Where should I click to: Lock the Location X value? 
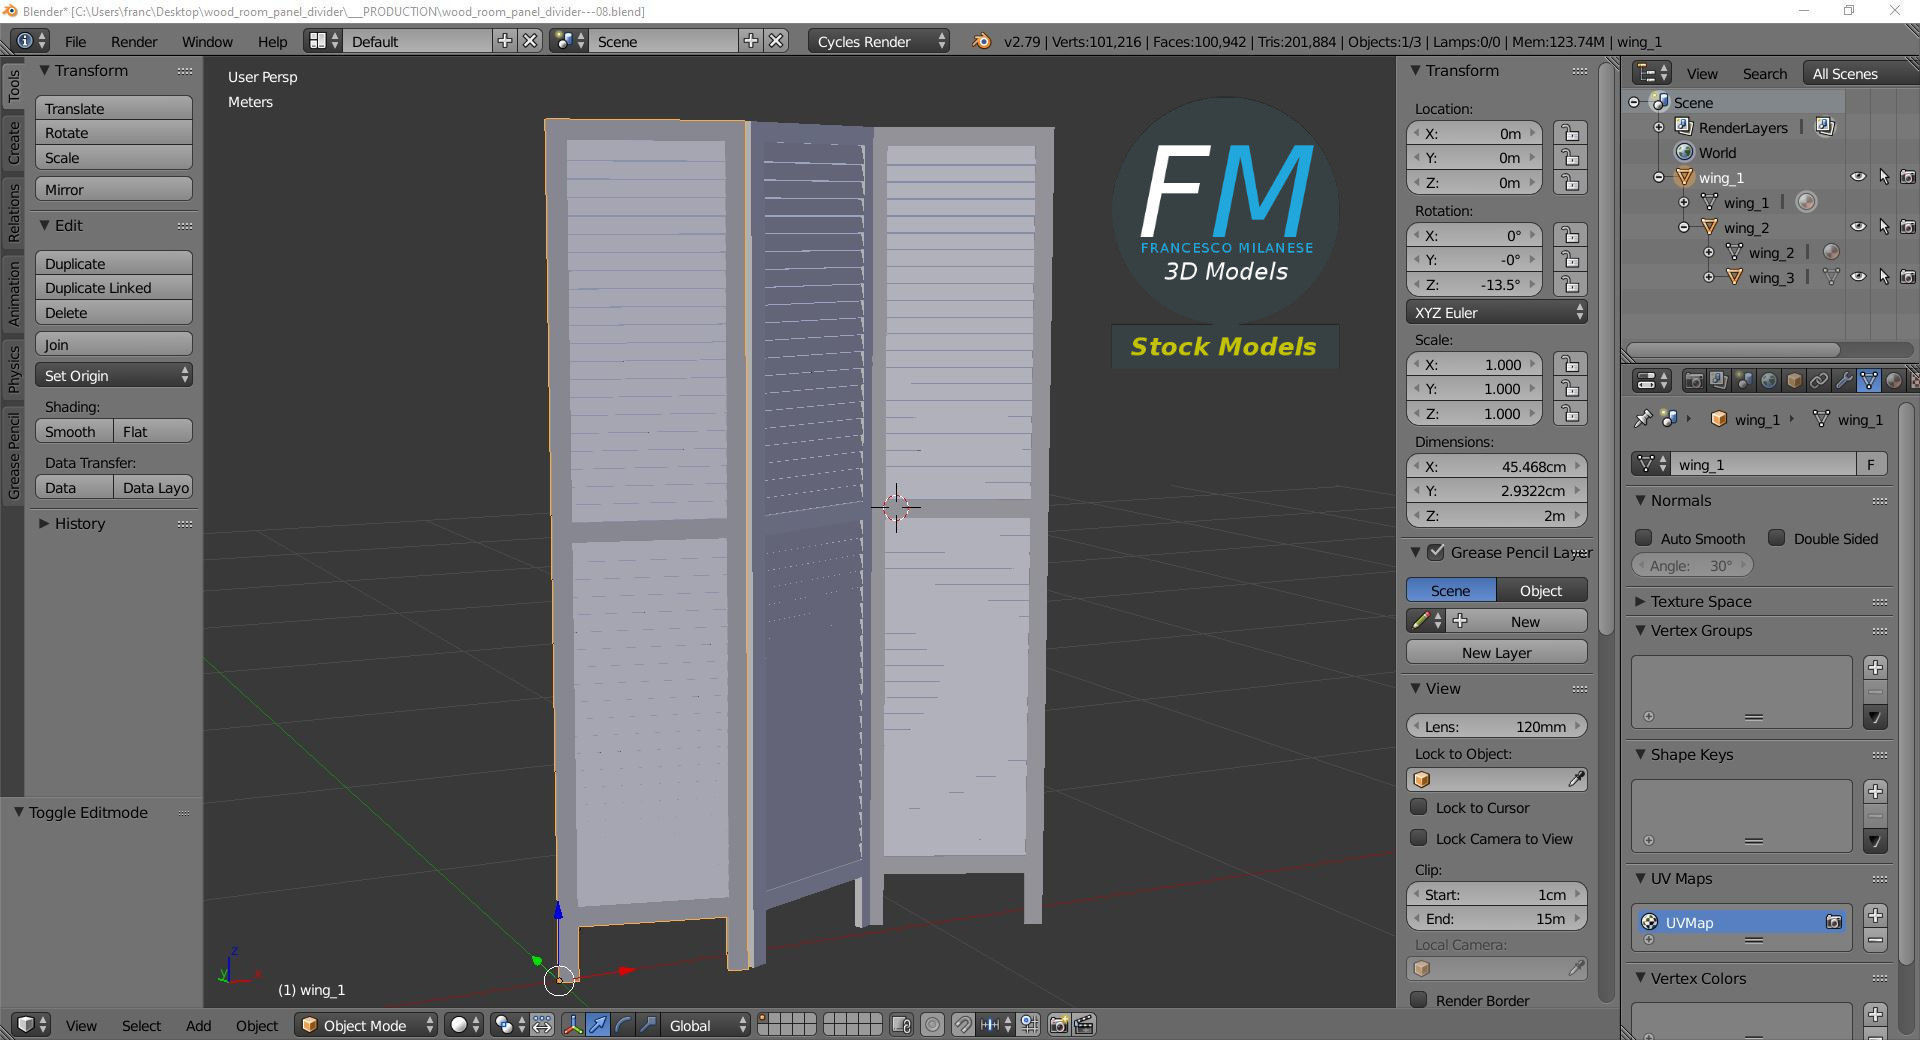(1570, 133)
